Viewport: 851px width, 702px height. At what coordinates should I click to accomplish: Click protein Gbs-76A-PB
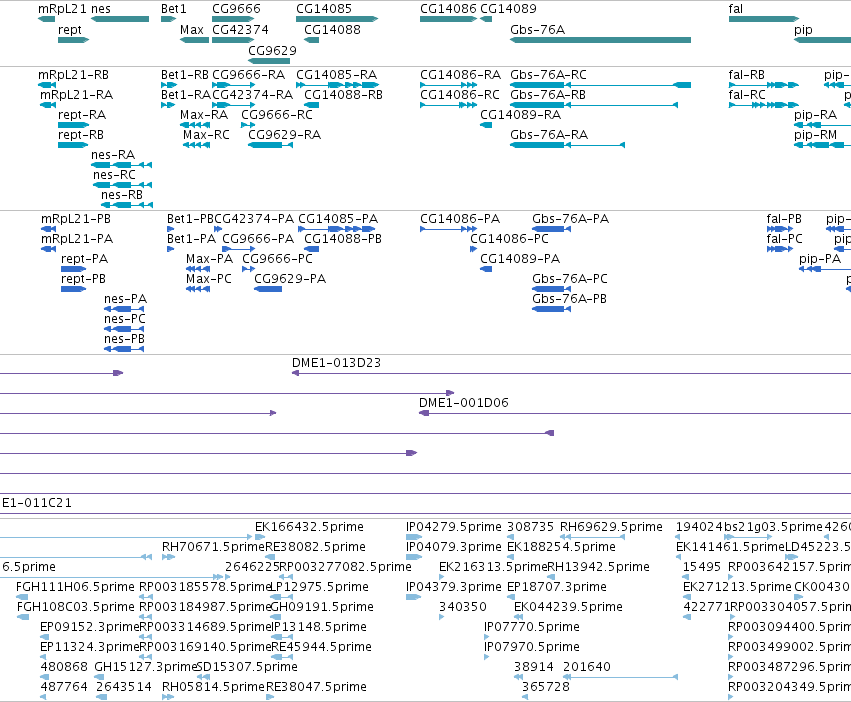[x=569, y=299]
